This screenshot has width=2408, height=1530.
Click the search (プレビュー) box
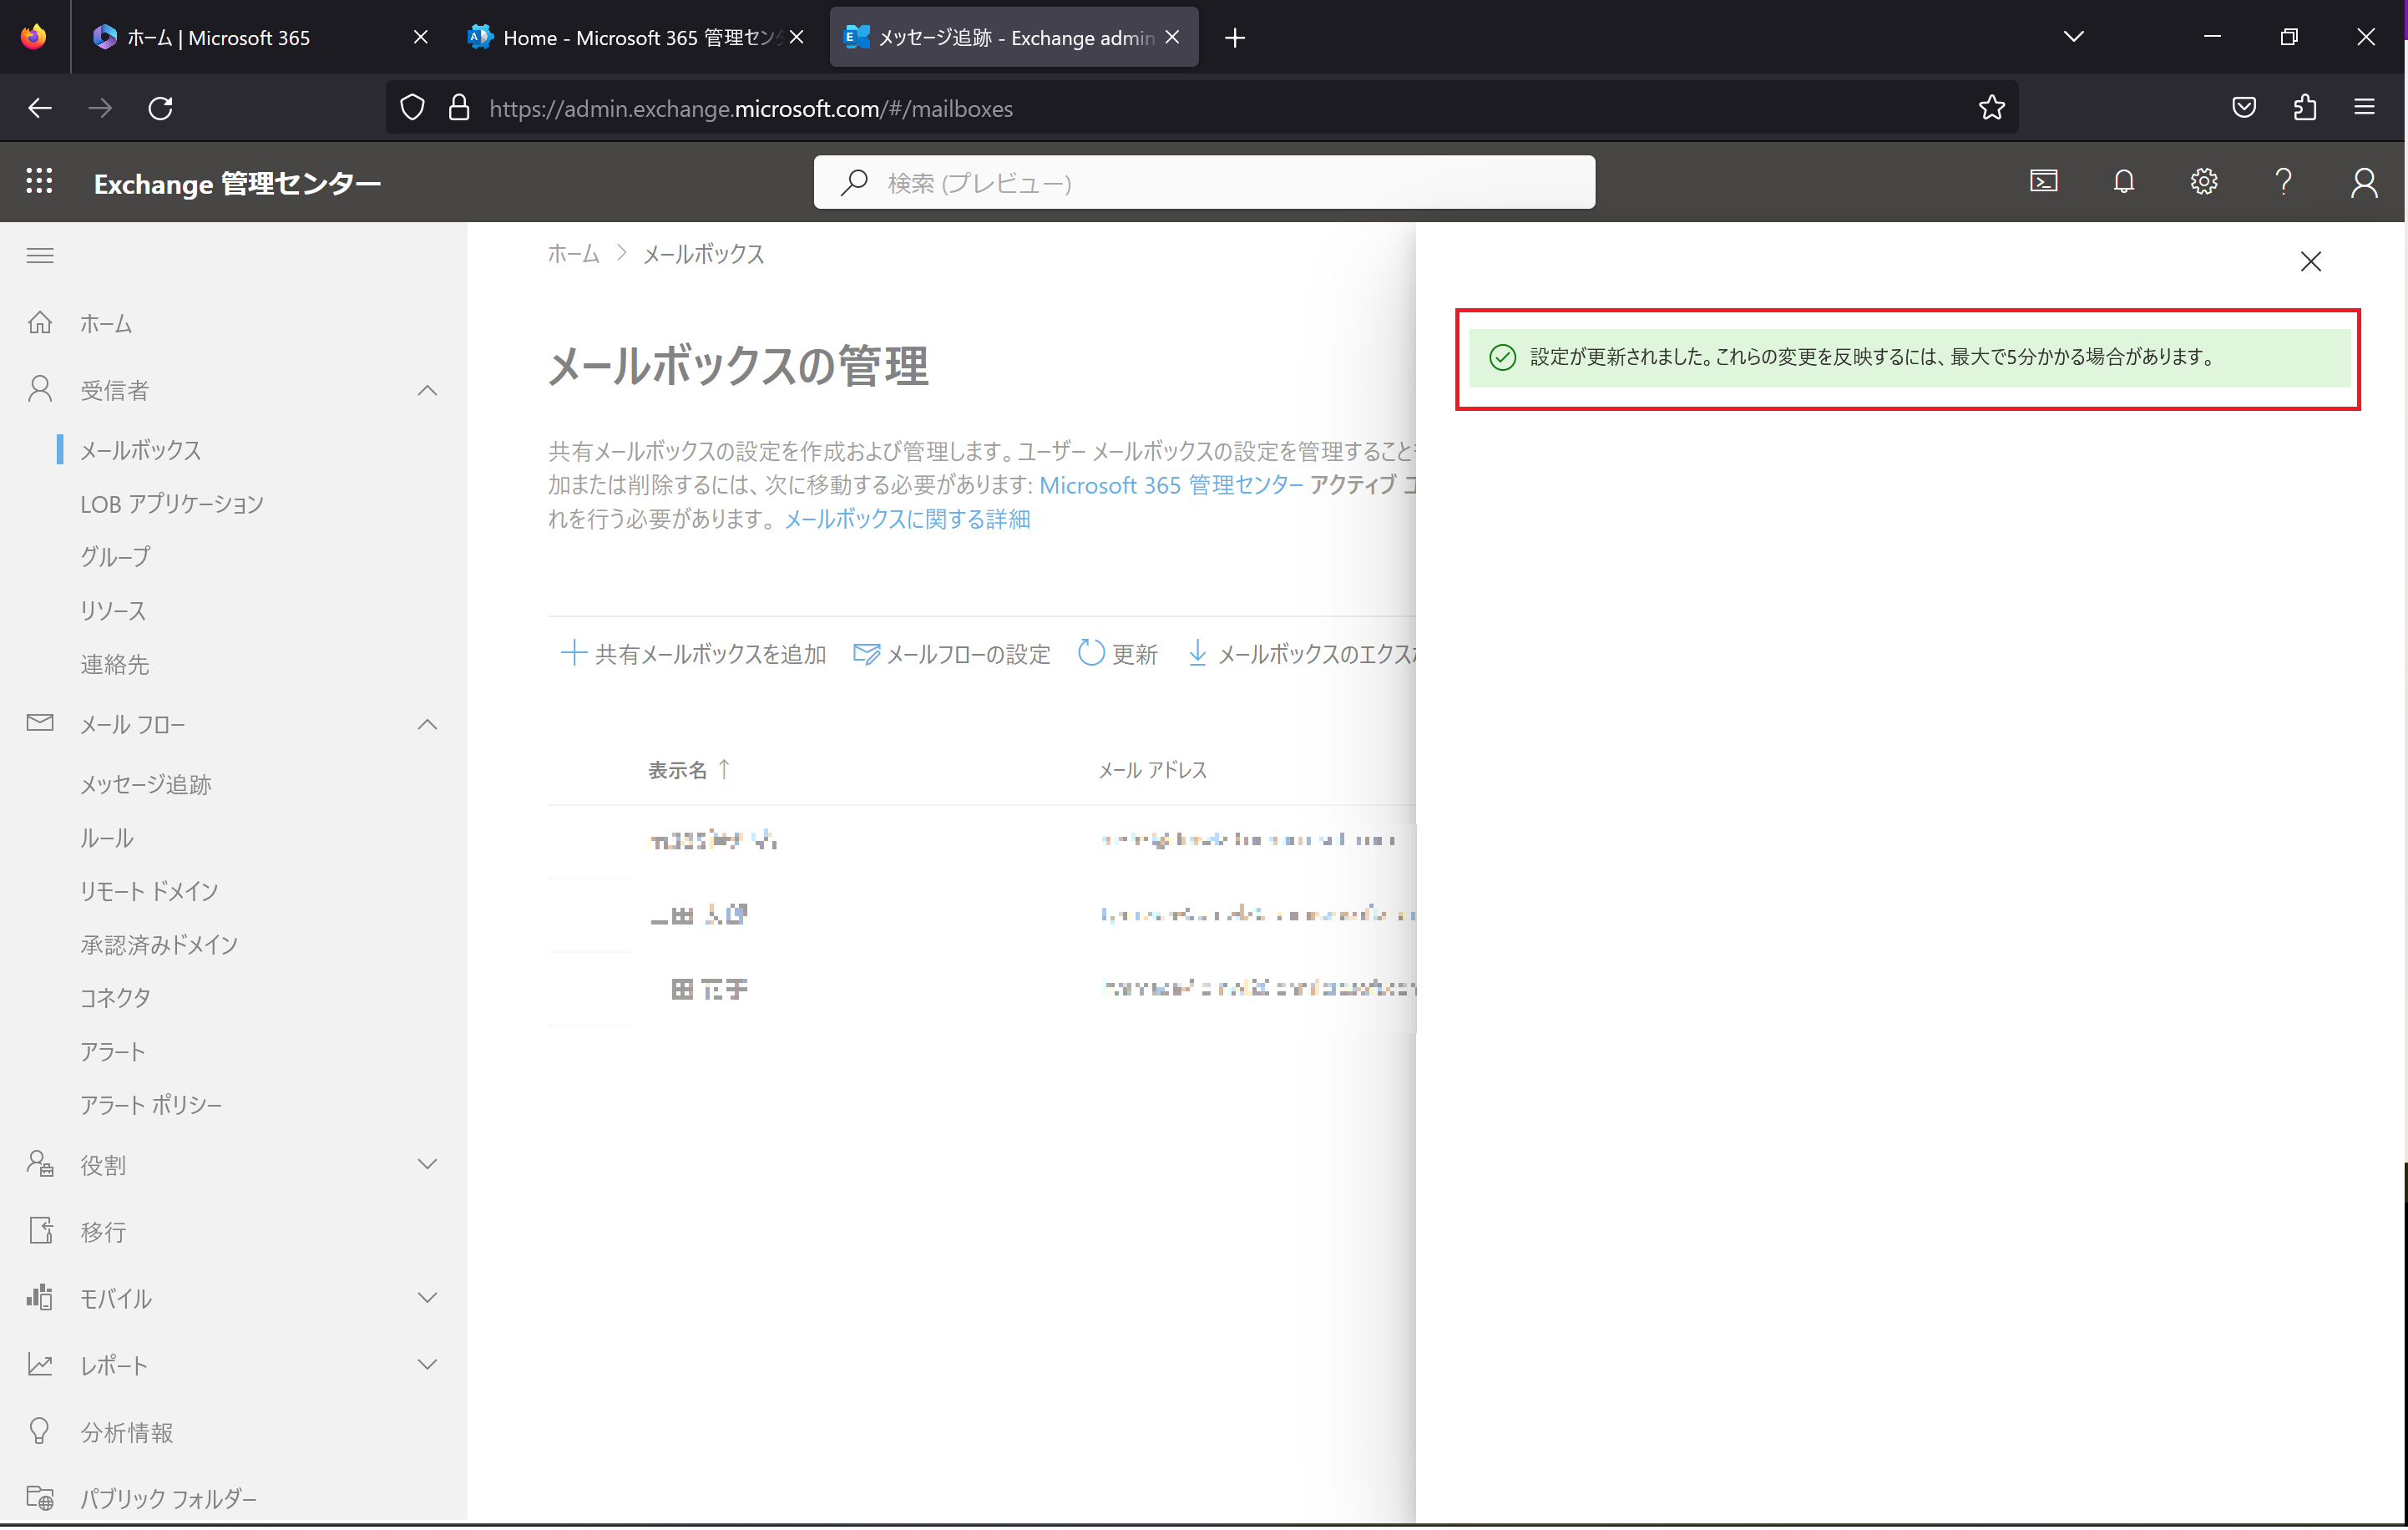click(1204, 183)
